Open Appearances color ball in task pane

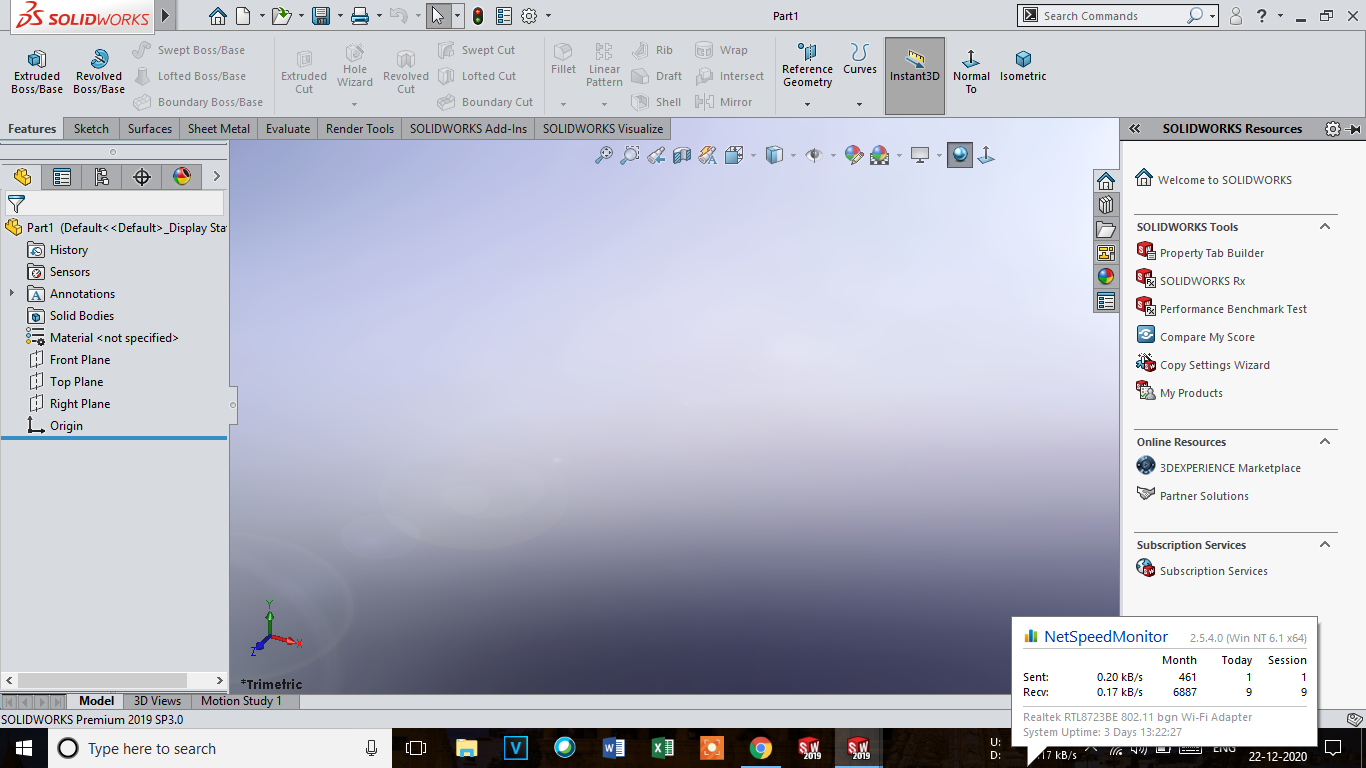click(x=1105, y=277)
